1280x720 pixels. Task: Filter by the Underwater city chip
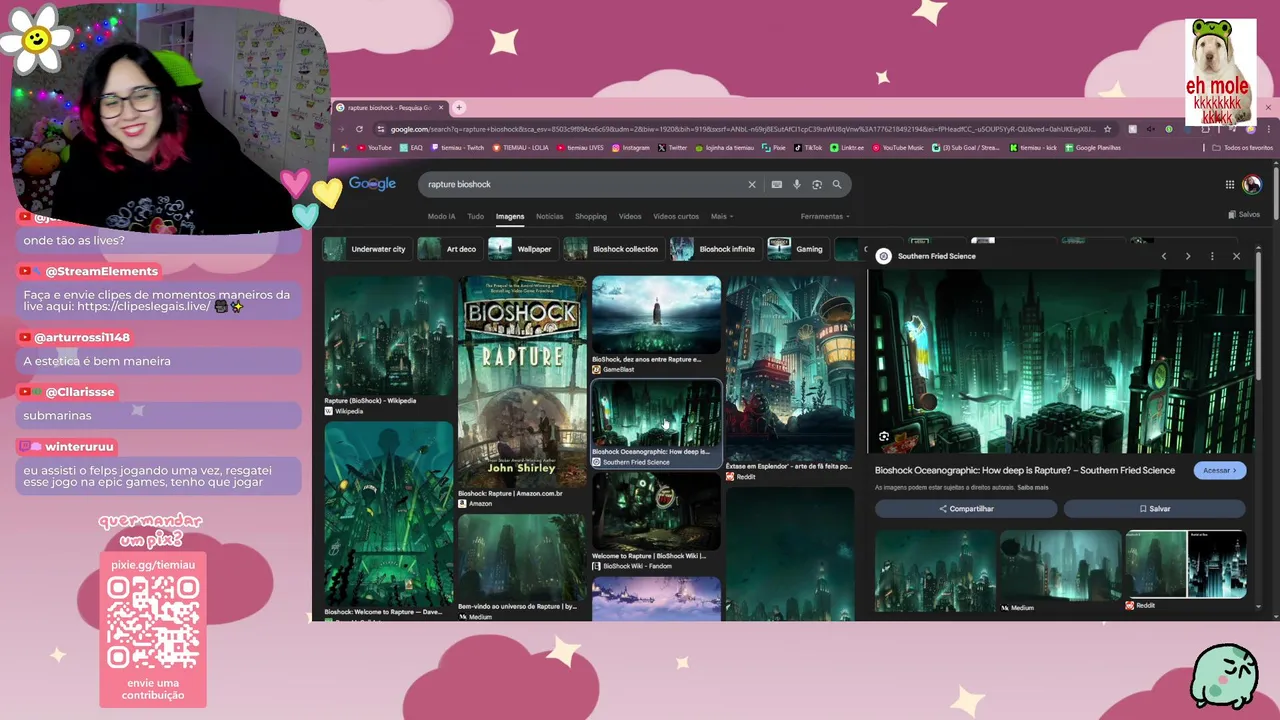pos(366,249)
